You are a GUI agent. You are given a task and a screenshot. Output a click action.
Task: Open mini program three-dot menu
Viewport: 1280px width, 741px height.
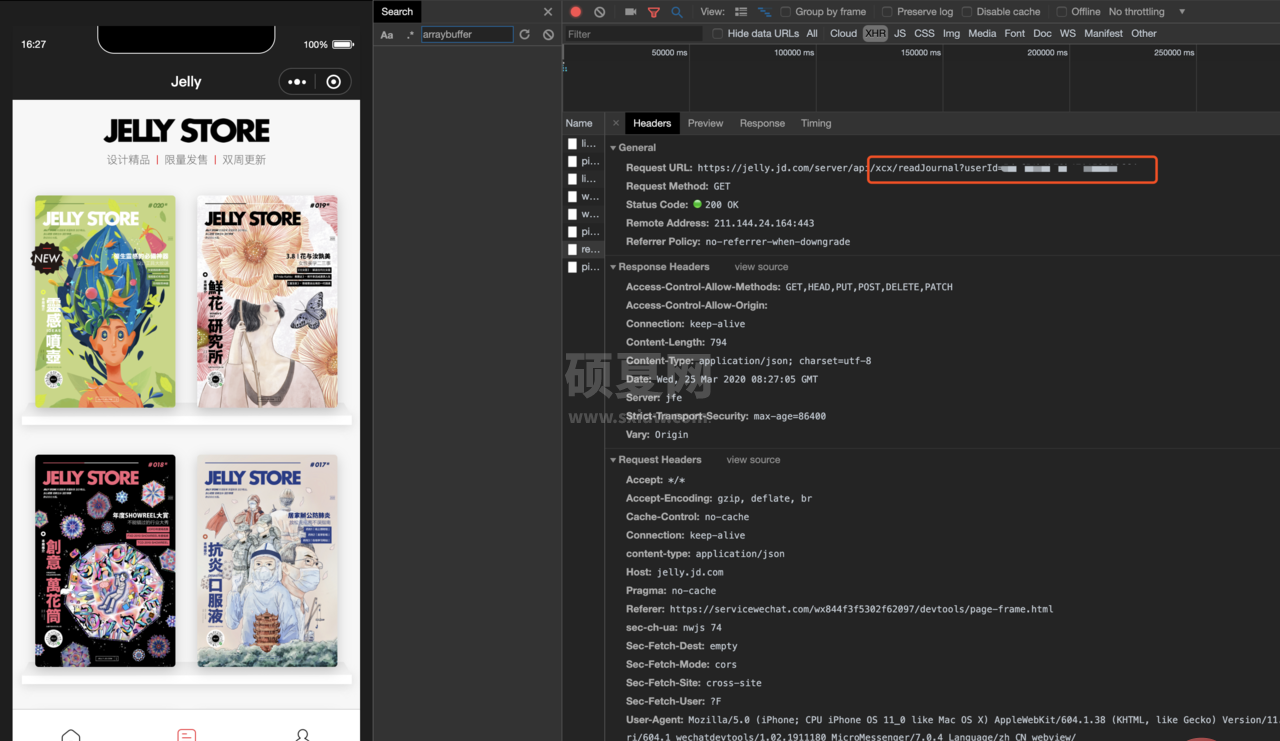coord(297,82)
